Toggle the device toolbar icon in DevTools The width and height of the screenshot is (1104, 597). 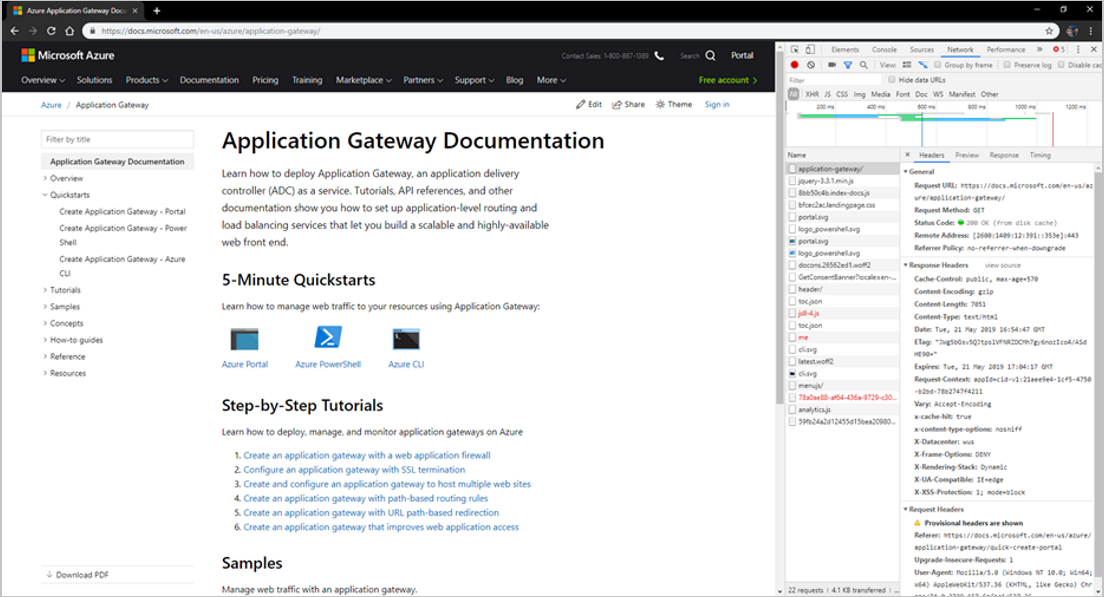[811, 49]
